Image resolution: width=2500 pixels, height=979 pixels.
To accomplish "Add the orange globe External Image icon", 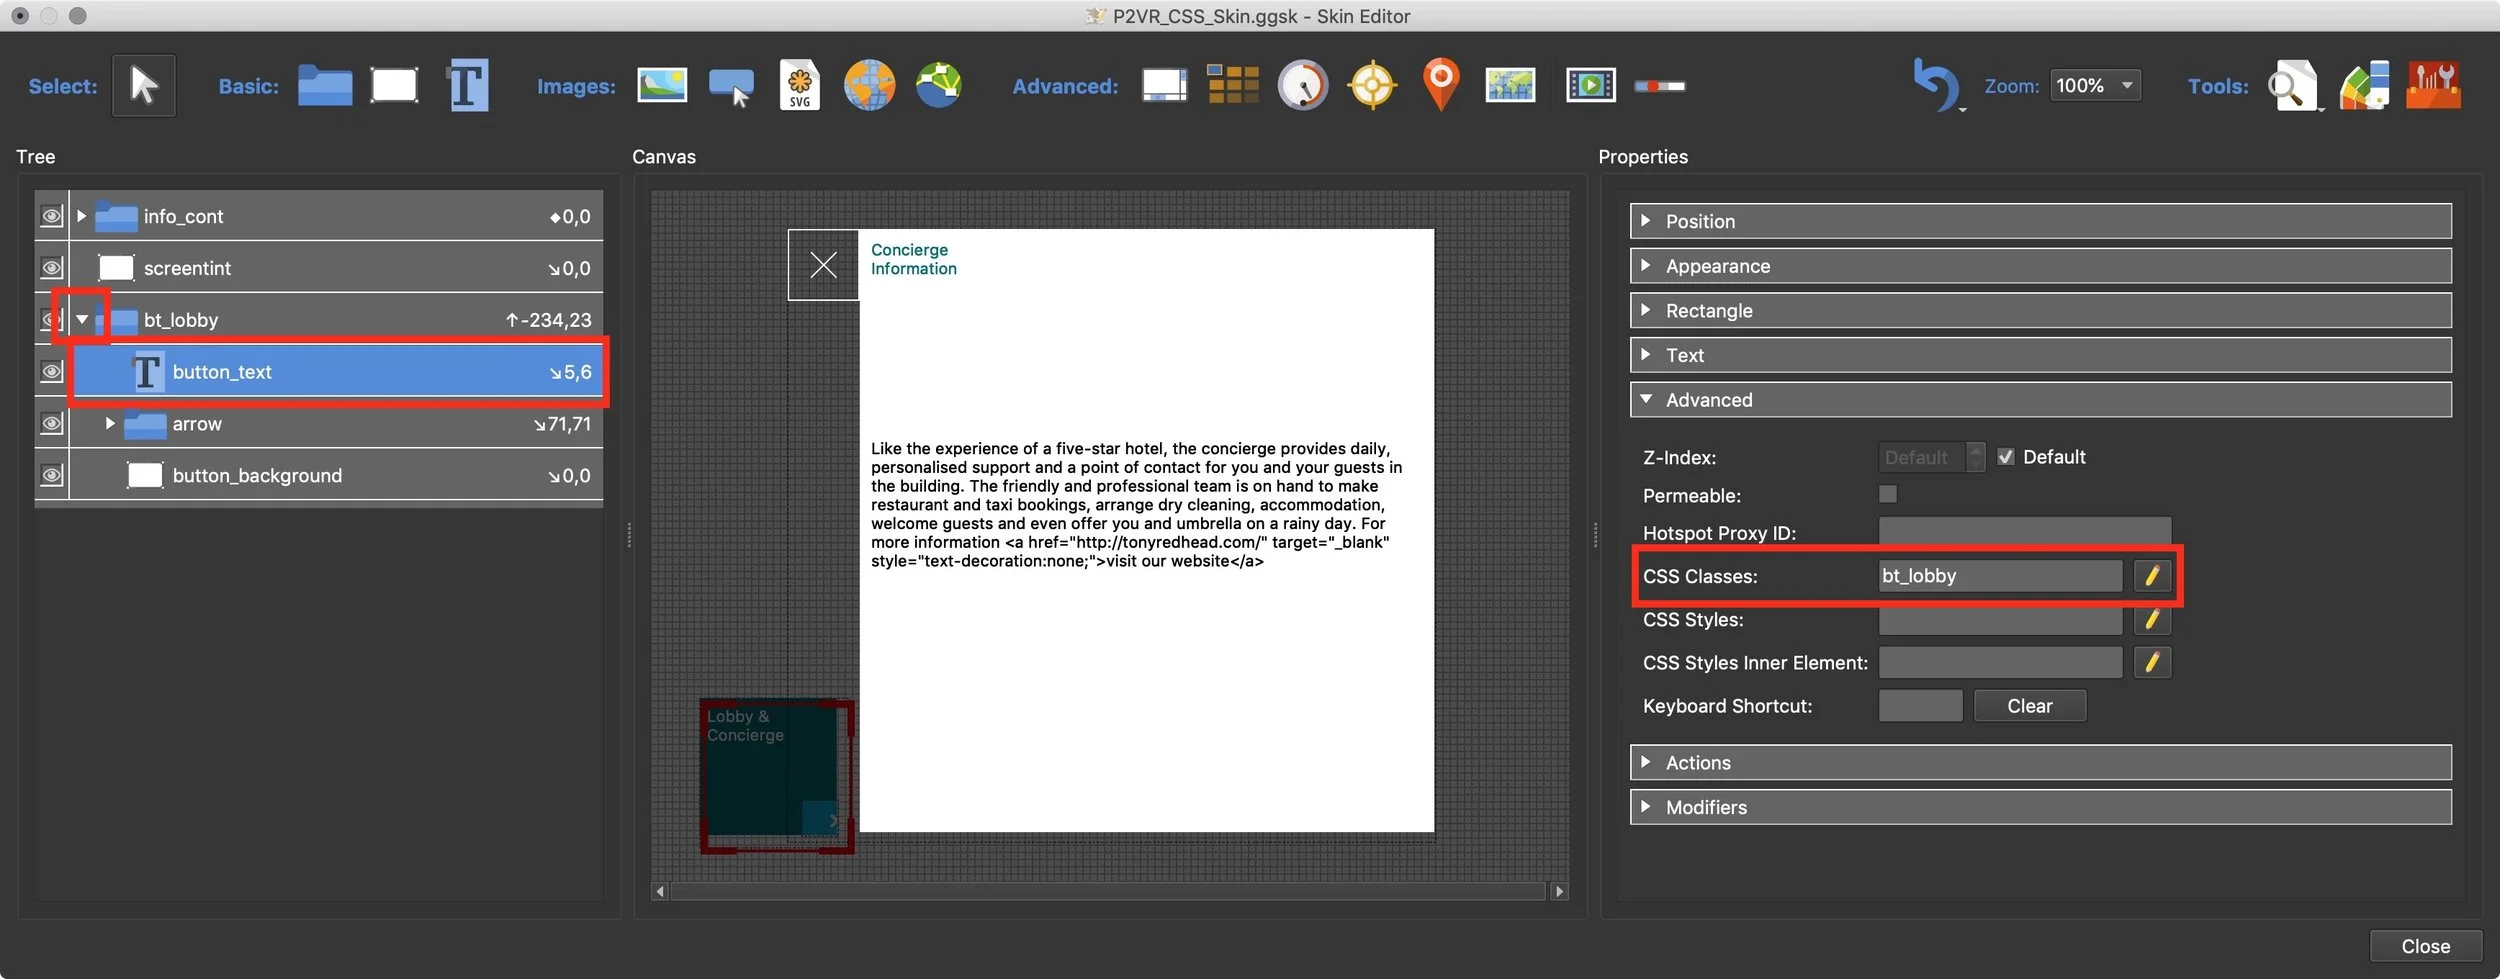I will pos(869,86).
